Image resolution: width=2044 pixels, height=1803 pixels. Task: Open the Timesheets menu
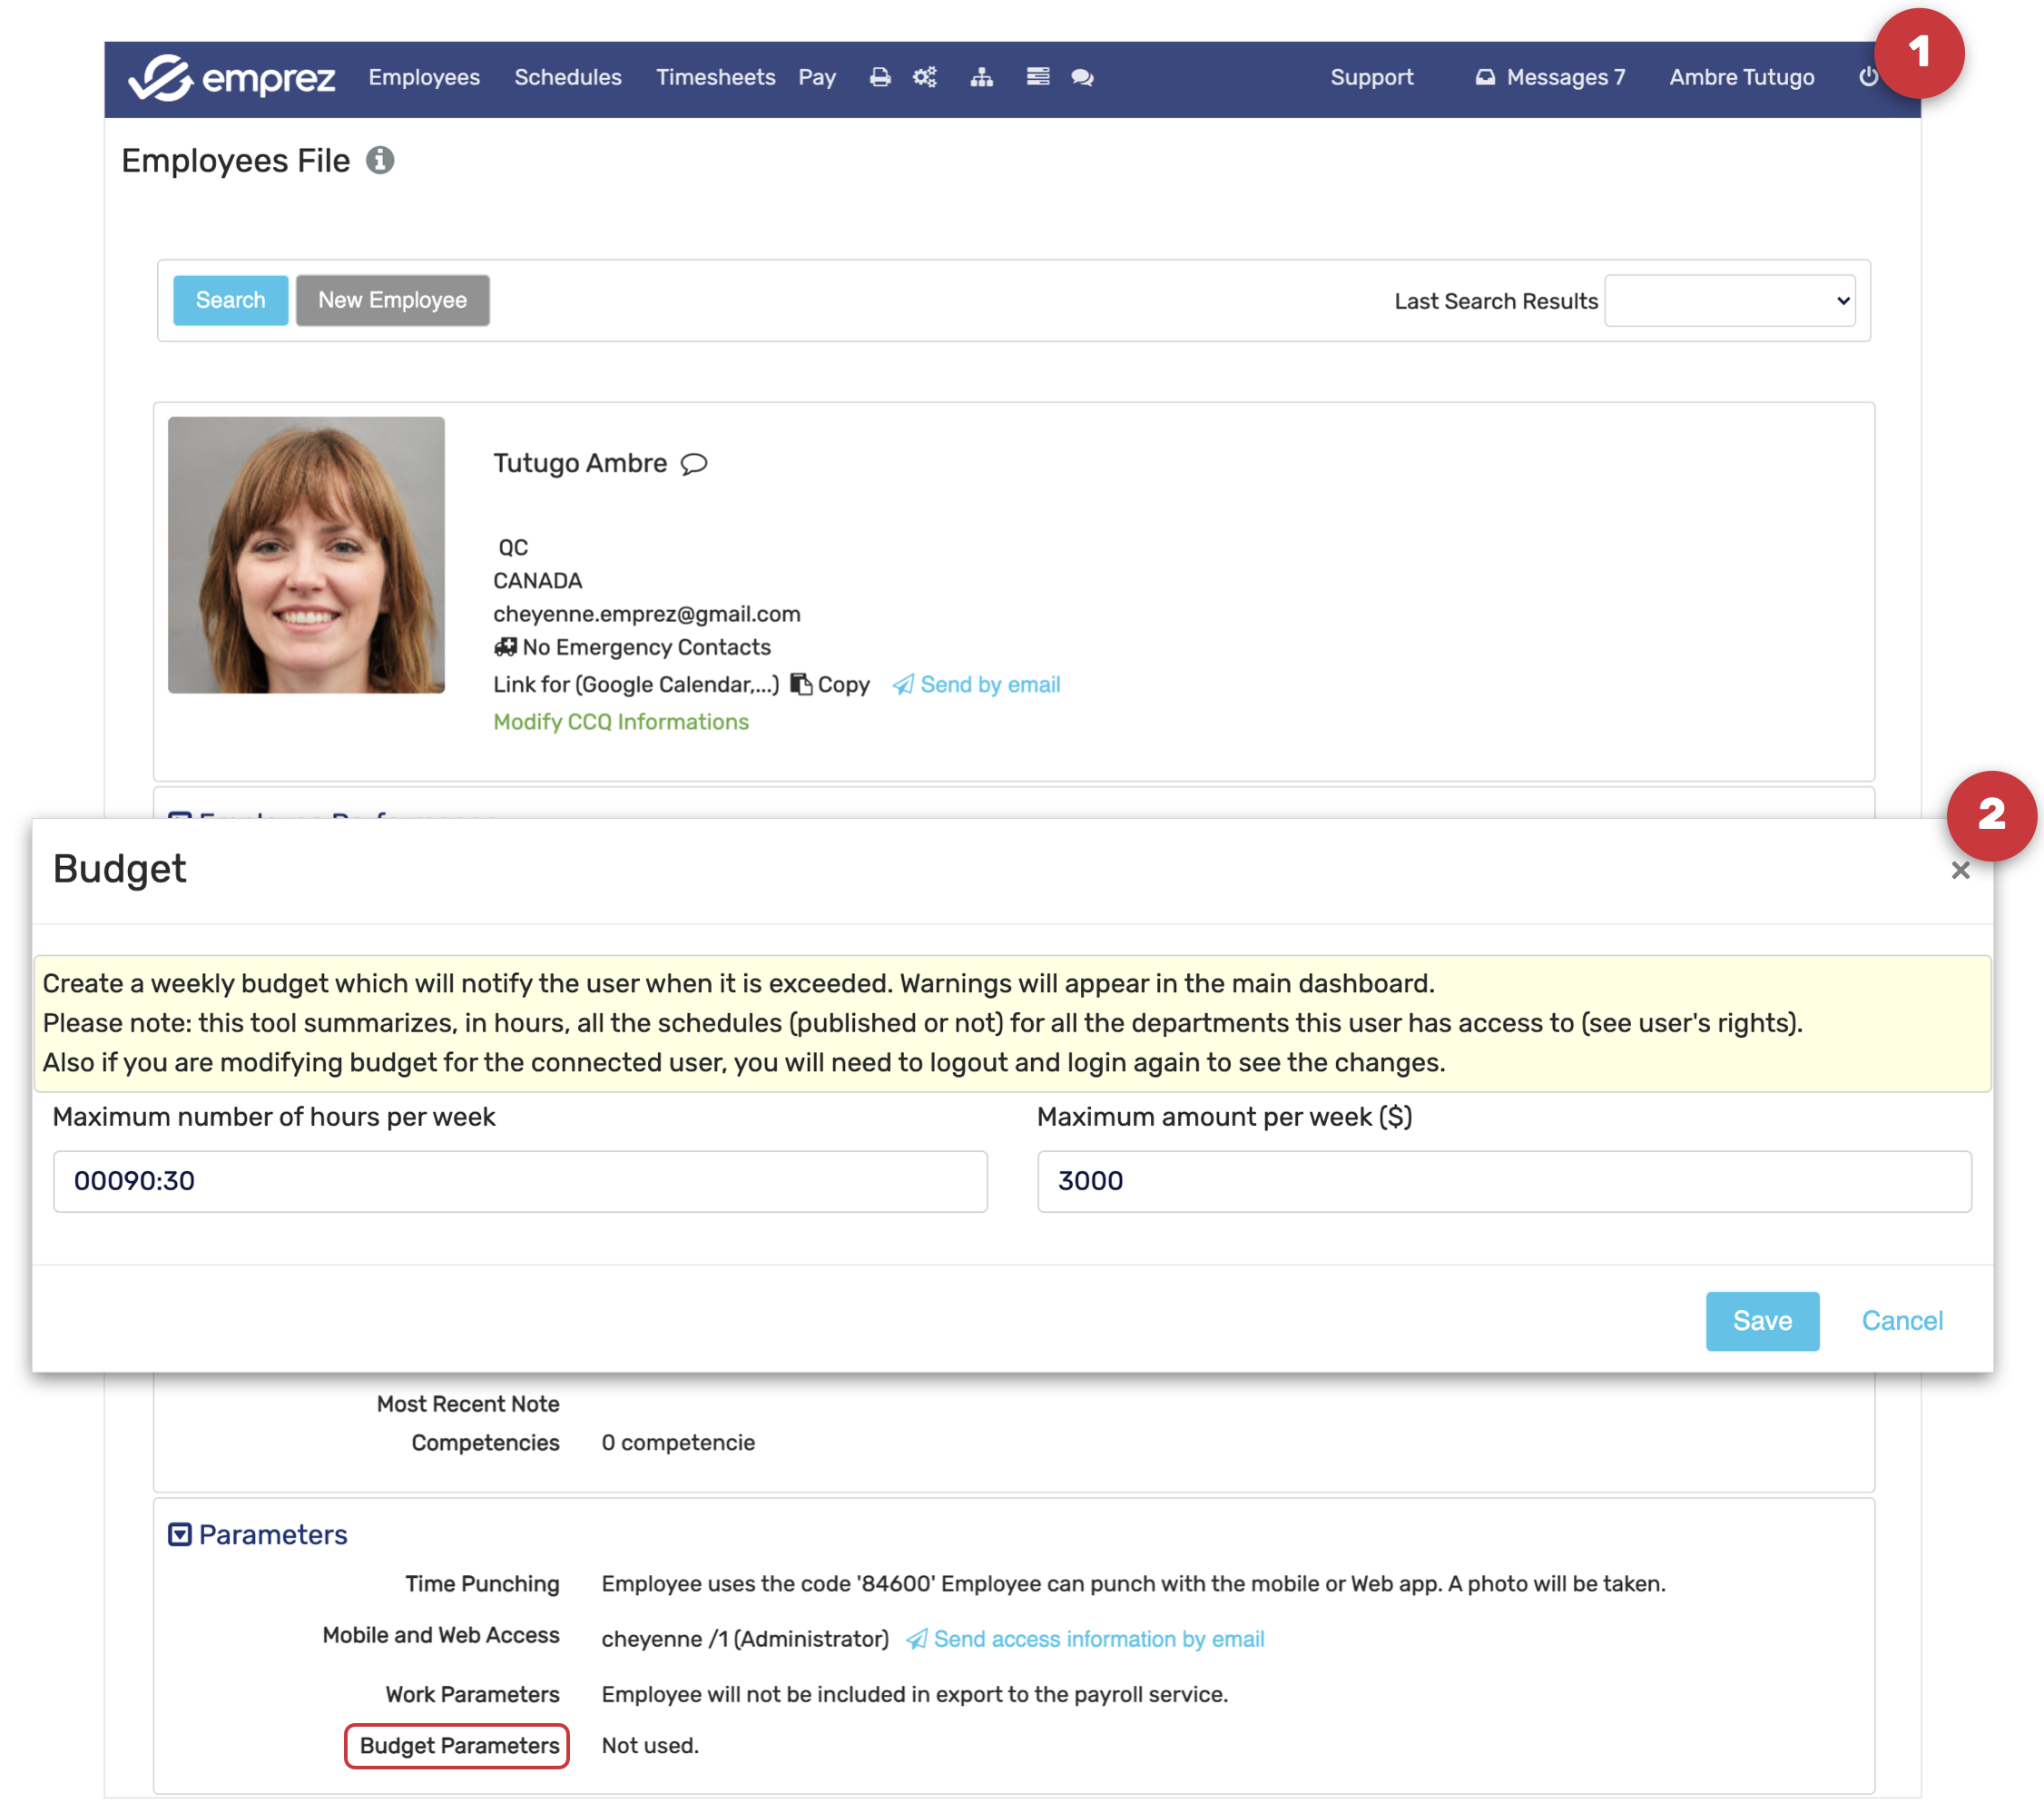click(x=715, y=77)
